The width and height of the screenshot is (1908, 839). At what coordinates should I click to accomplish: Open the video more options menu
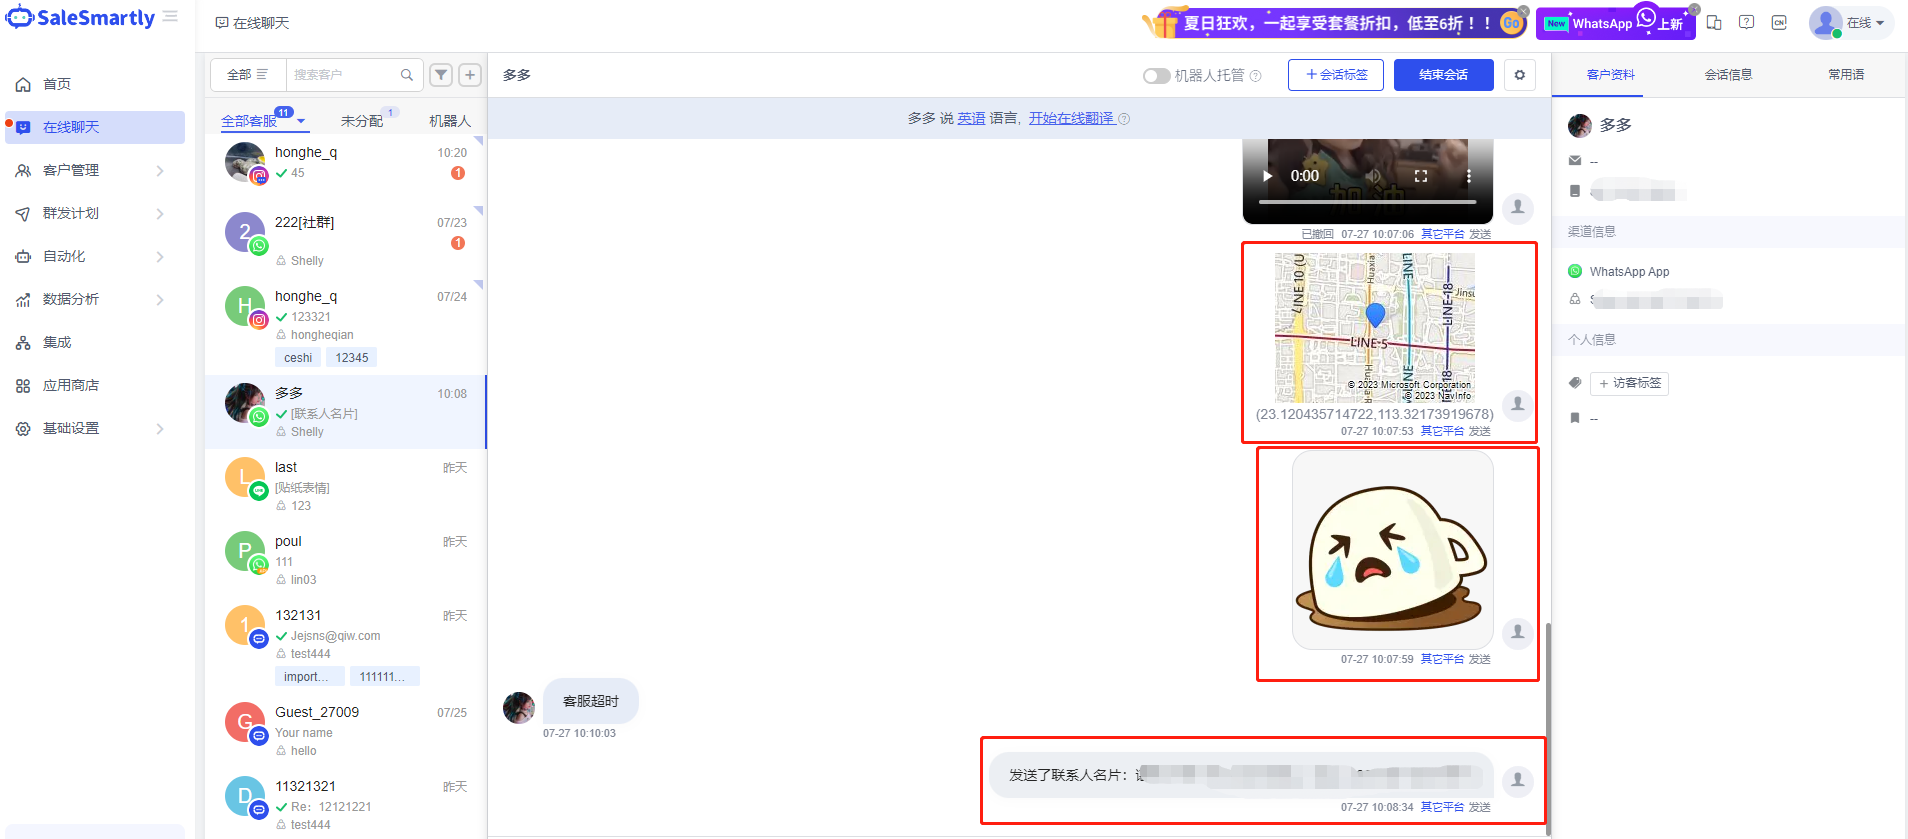click(1468, 176)
